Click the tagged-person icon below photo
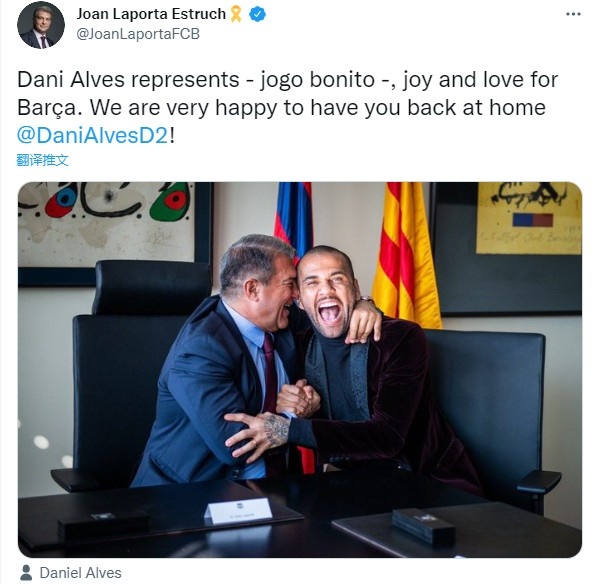The image size is (595, 584). click(26, 573)
